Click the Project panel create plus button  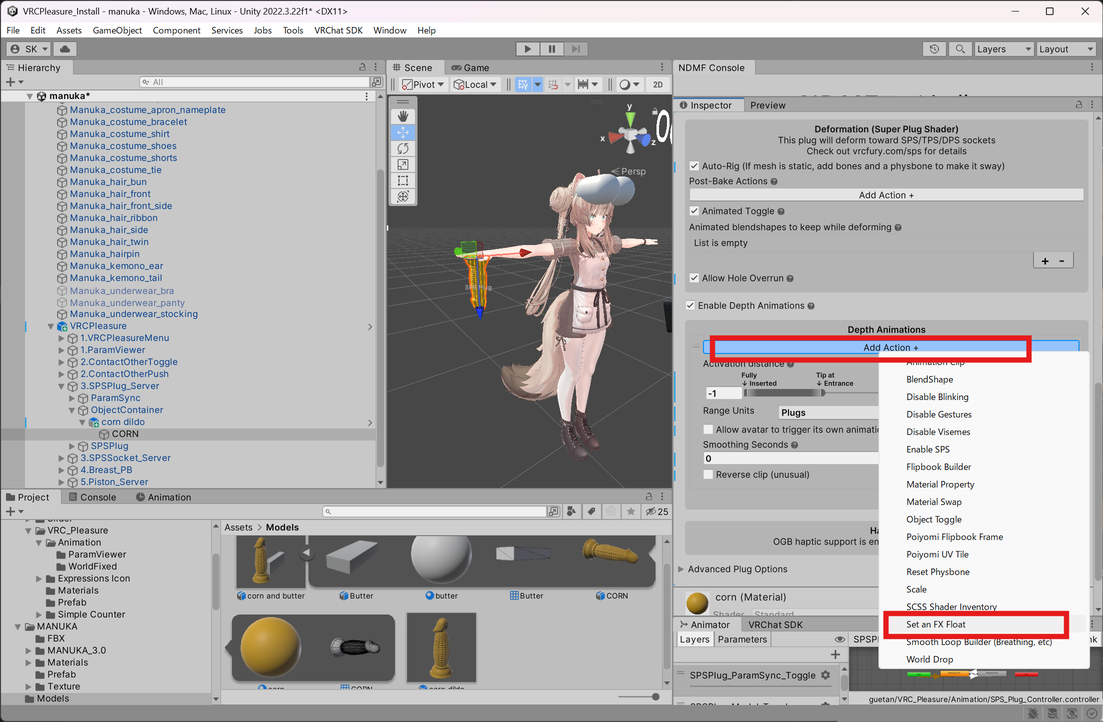click(11, 512)
